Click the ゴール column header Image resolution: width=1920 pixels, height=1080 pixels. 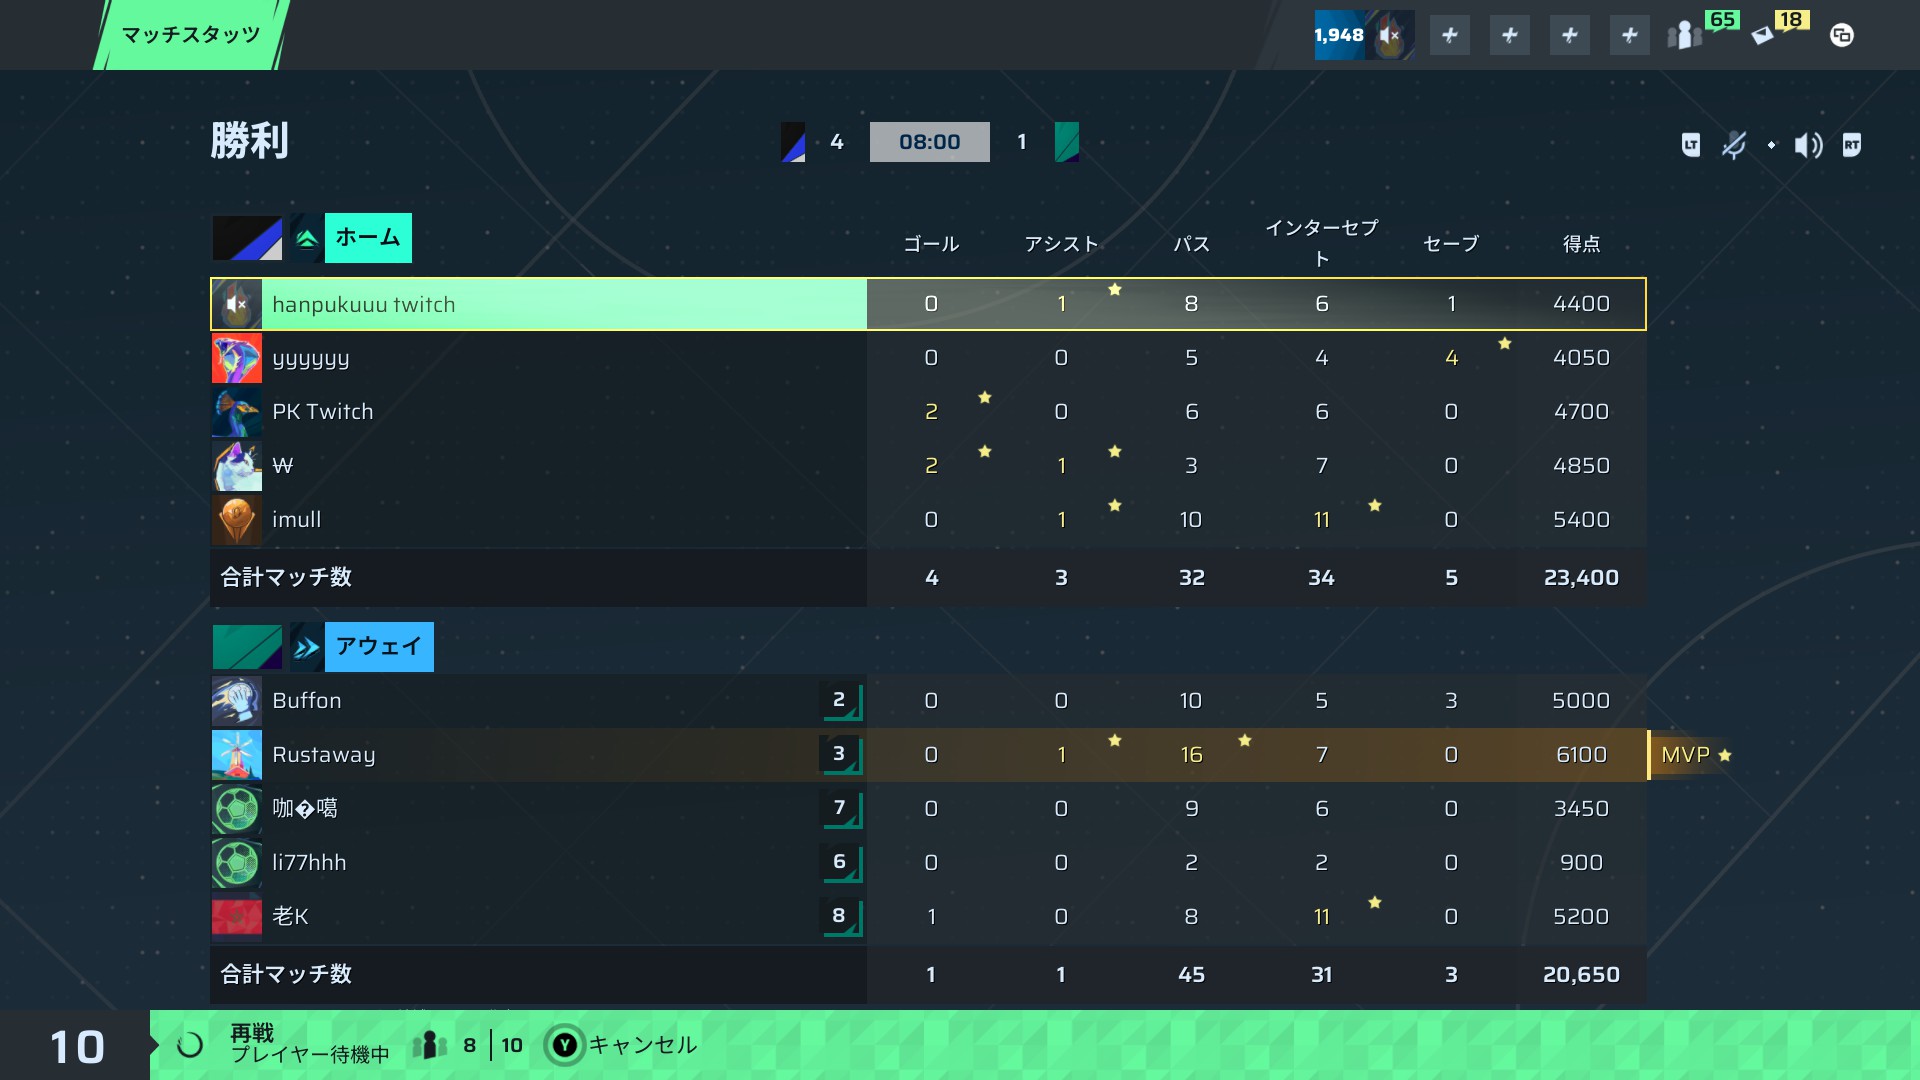[931, 244]
